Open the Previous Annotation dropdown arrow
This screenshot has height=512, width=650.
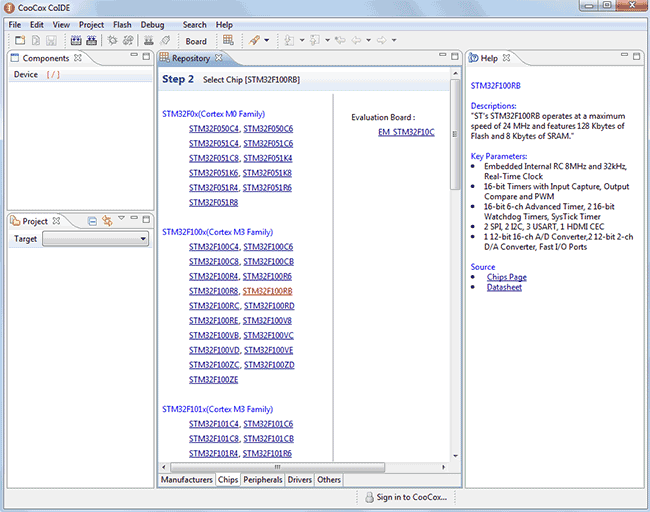click(327, 40)
